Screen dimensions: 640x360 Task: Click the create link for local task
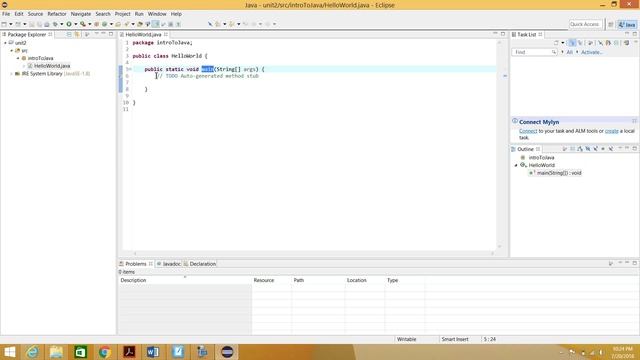(611, 131)
